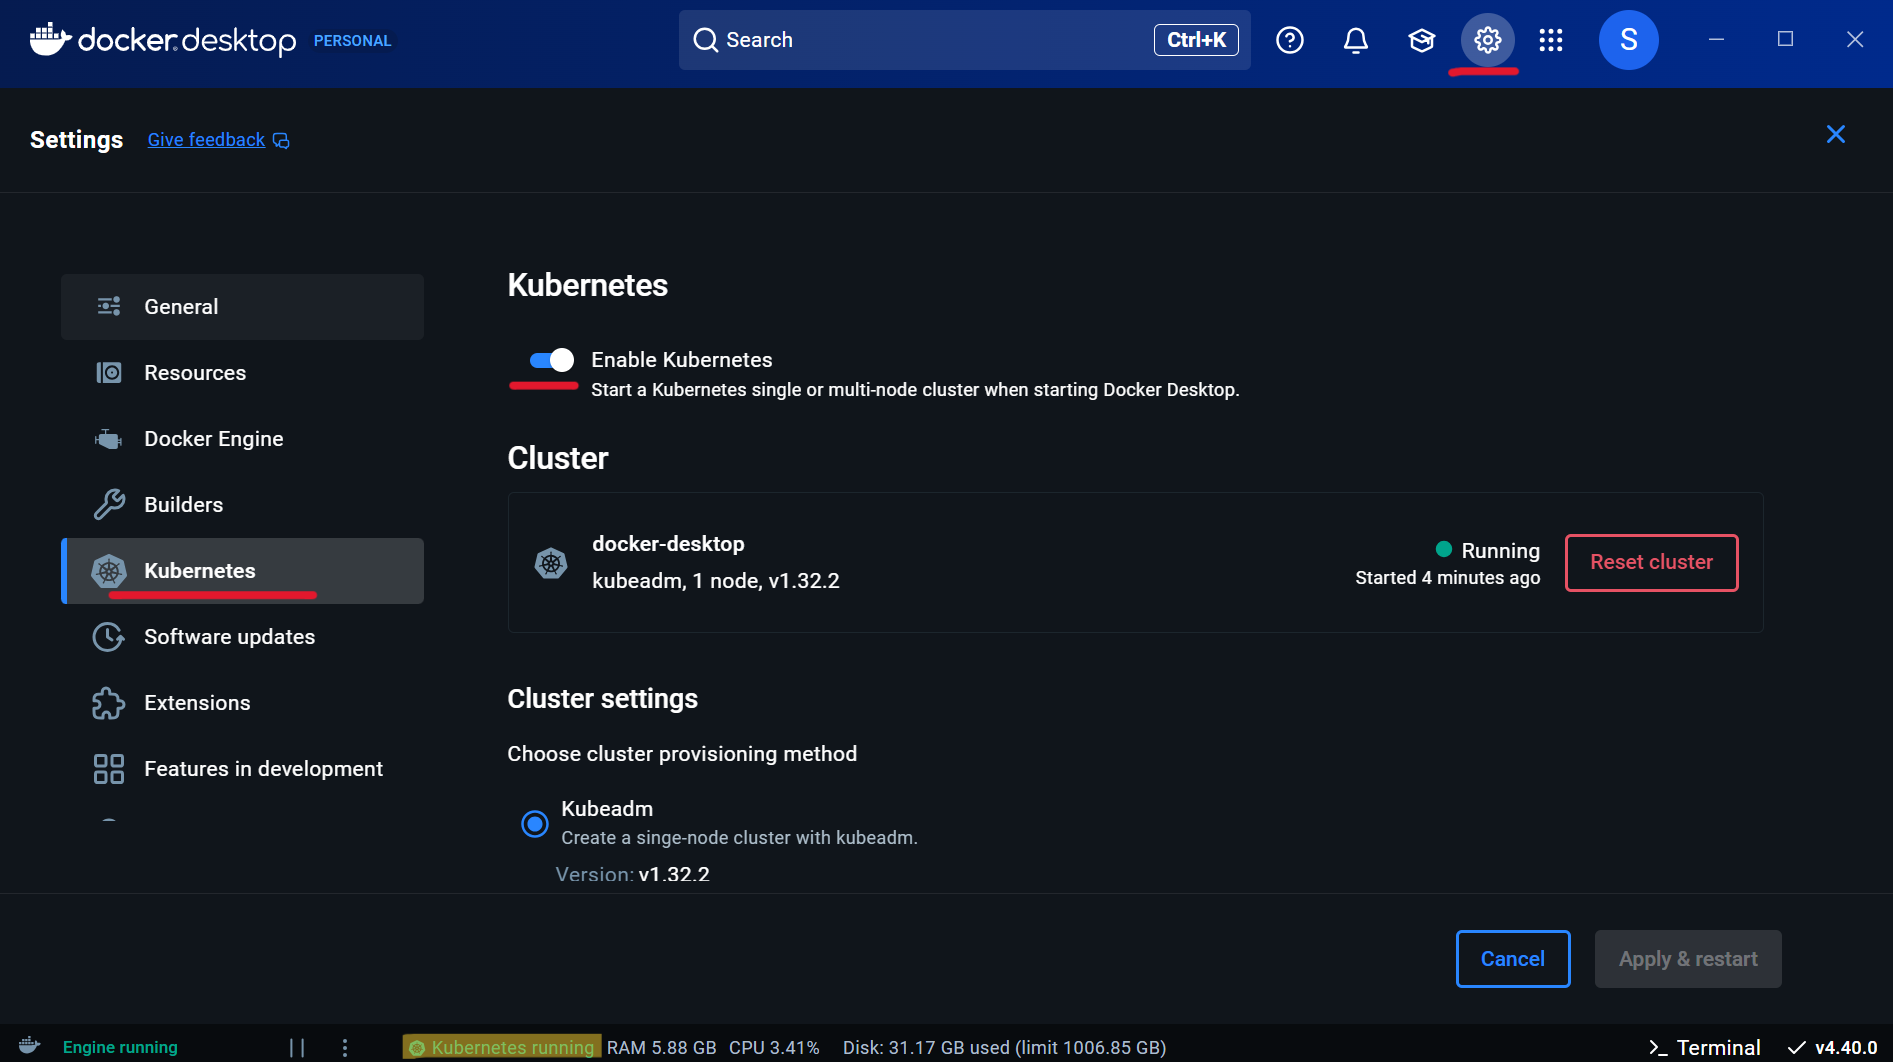Select the Kubernetes settings tab
This screenshot has width=1893, height=1062.
coord(242,571)
